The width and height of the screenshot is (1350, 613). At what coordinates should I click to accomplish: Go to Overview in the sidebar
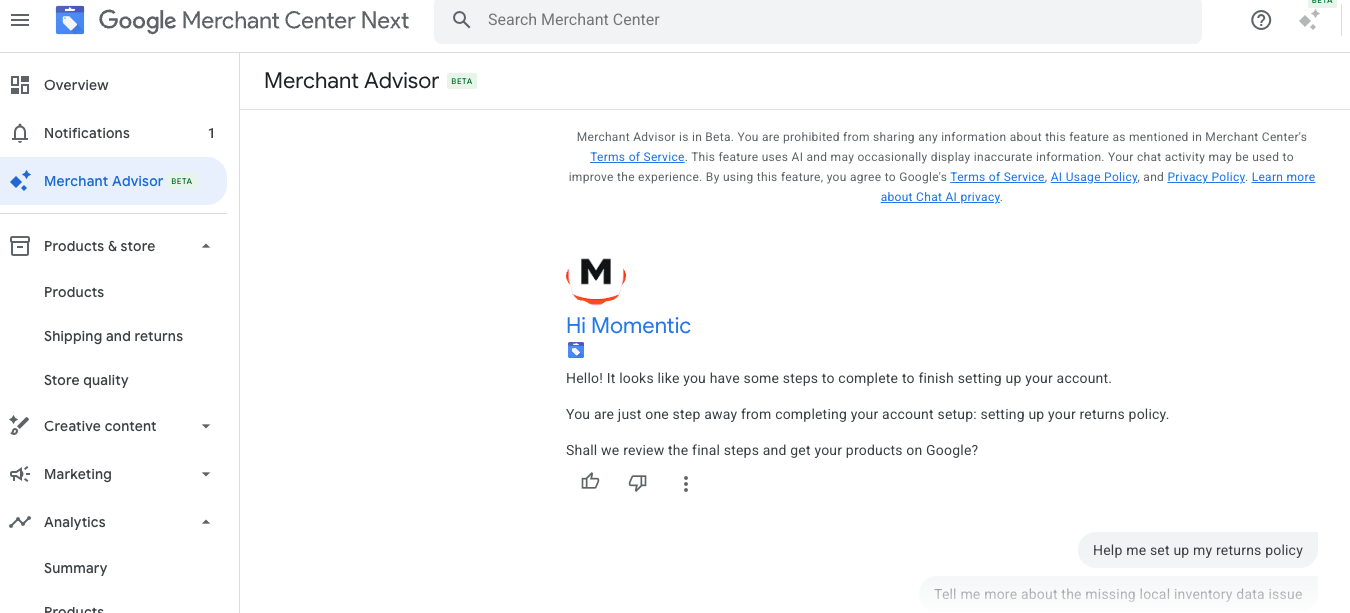tap(114, 85)
